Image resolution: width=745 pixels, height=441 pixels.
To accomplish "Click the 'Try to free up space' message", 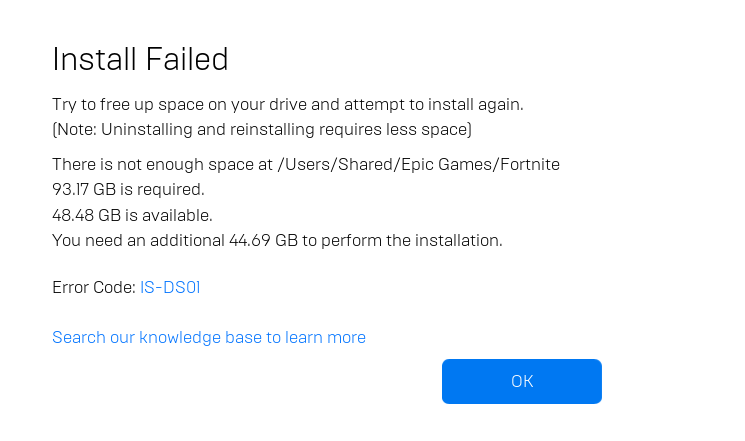I will 288,105.
